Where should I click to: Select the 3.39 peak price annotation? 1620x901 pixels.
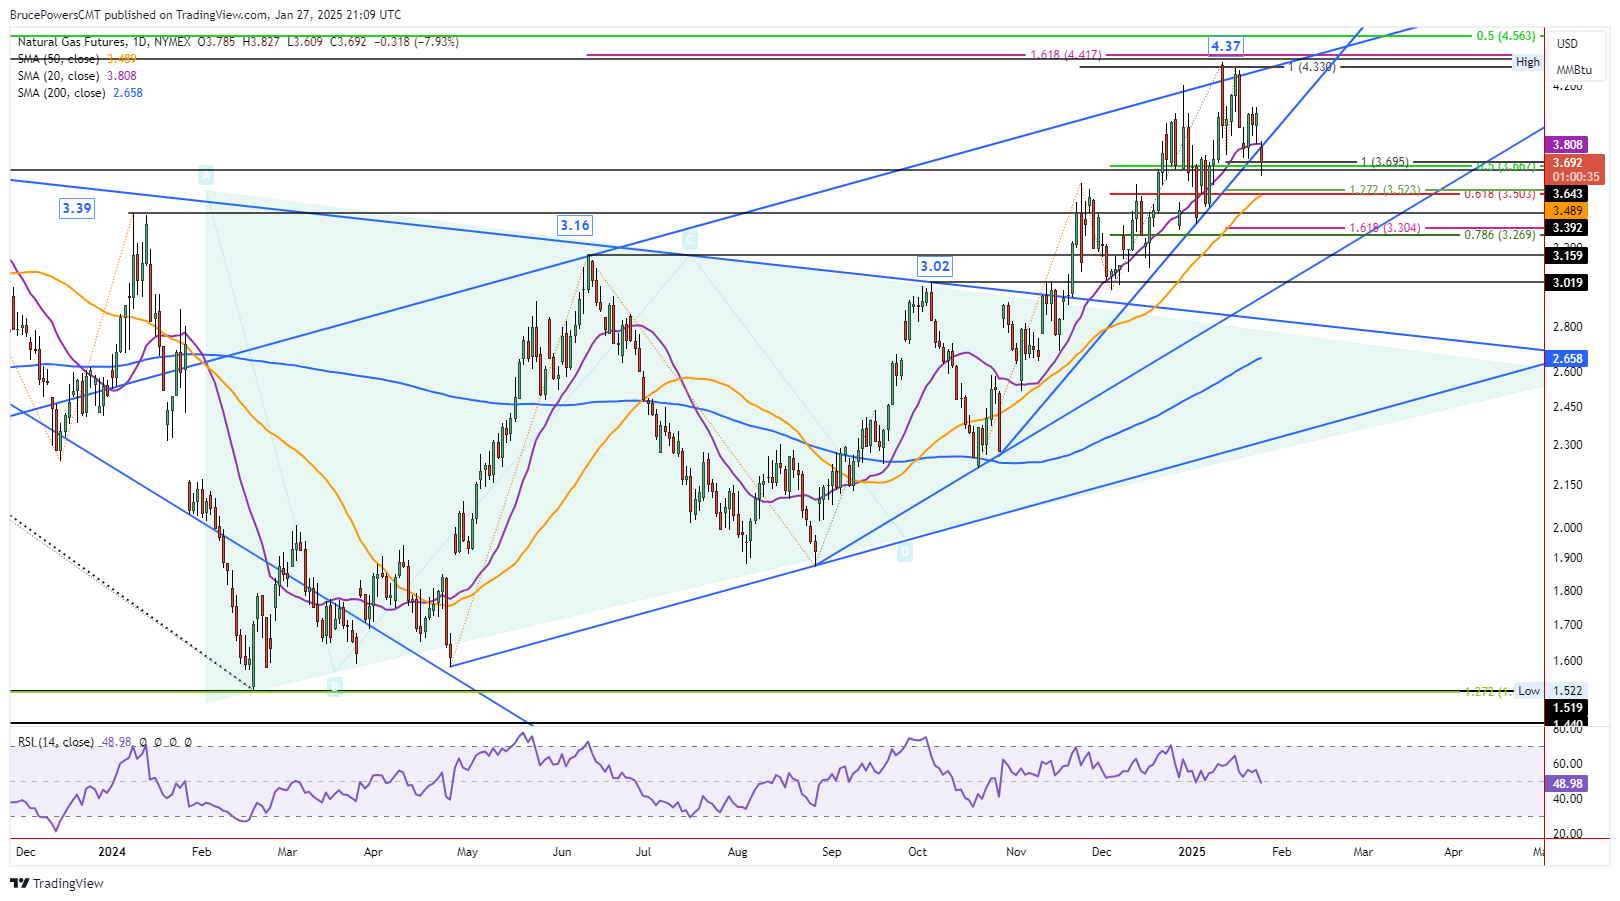click(77, 208)
